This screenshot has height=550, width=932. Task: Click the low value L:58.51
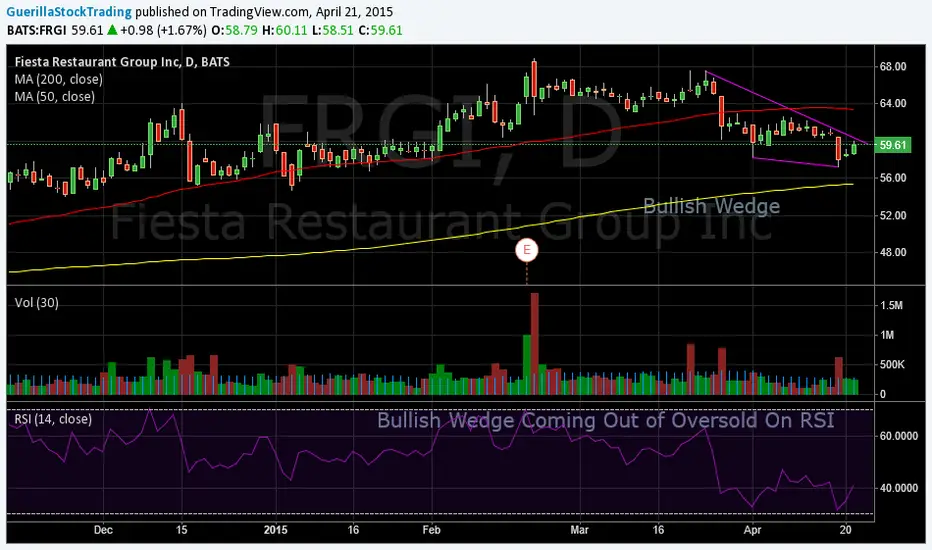click(333, 30)
